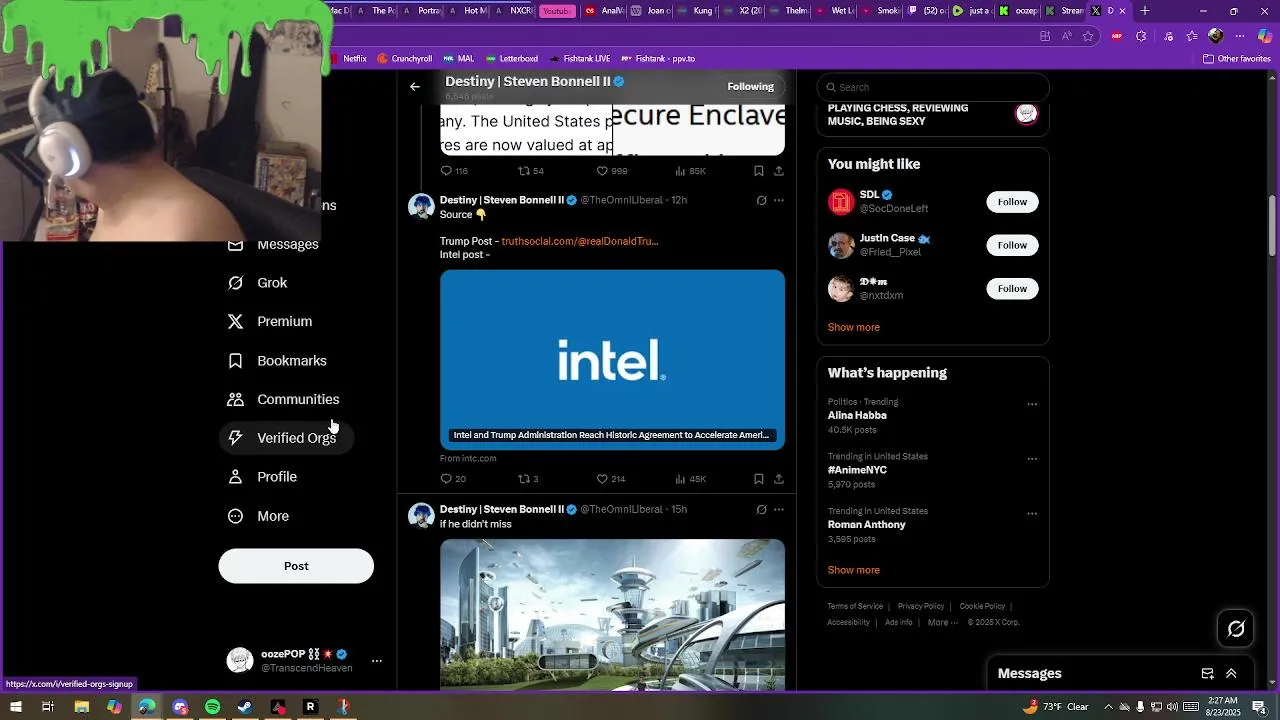Like the Intel Source post
The width and height of the screenshot is (1280, 720).
click(611, 479)
